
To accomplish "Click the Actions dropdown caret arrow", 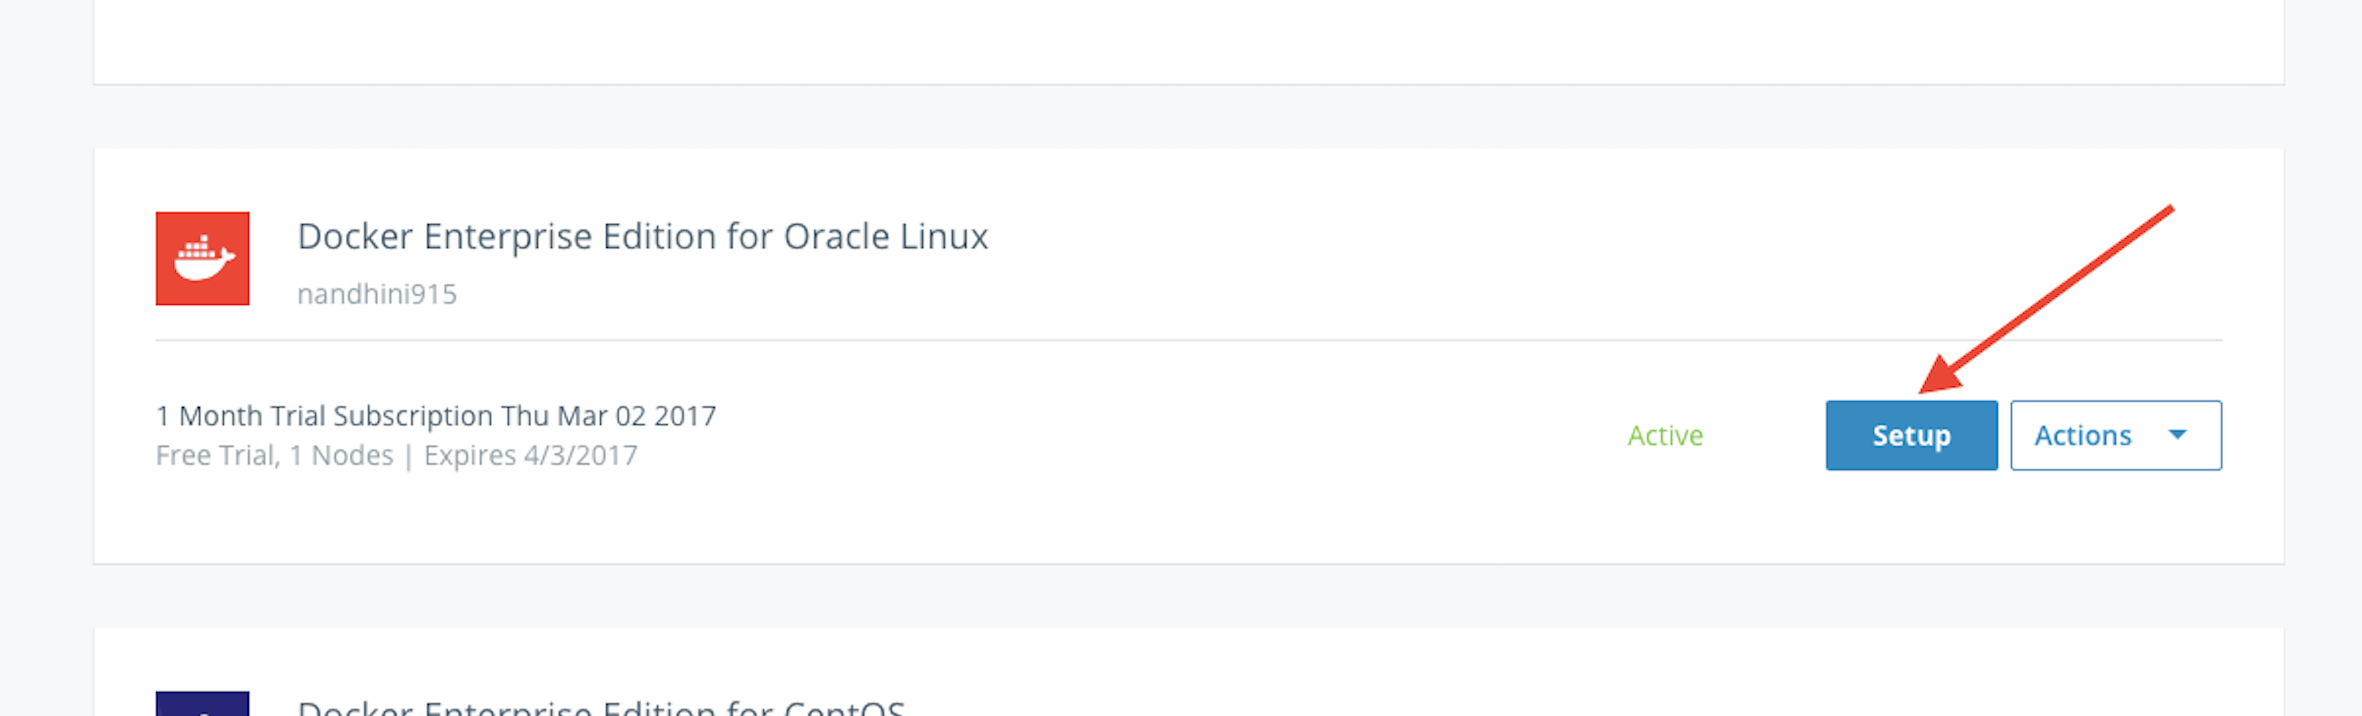I will [2177, 435].
